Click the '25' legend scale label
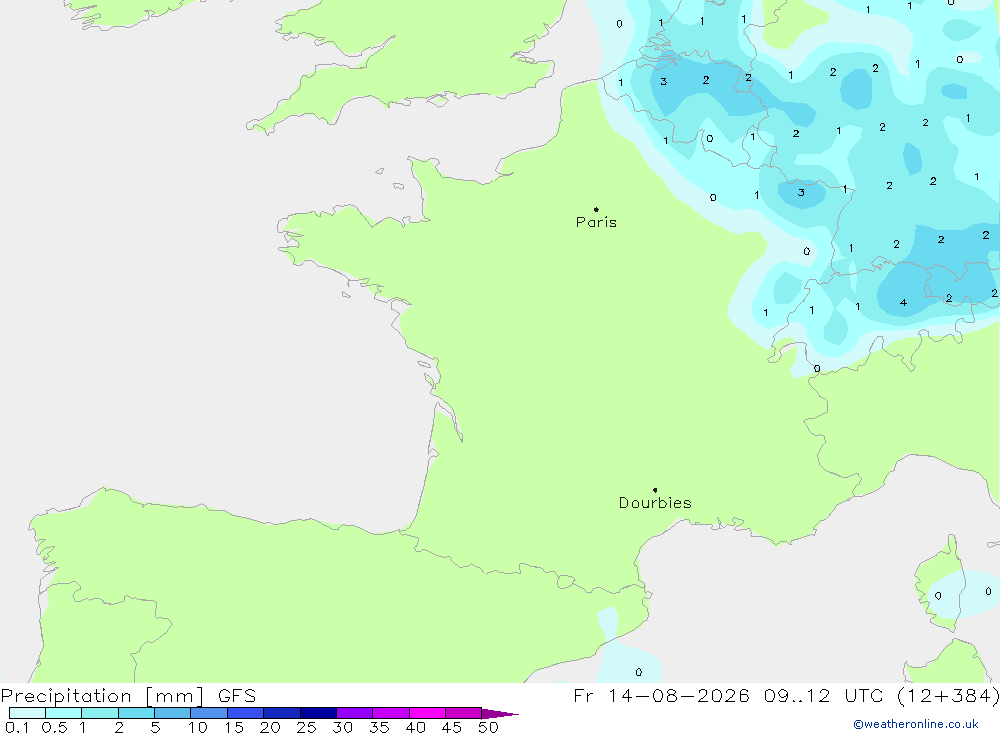The height and width of the screenshot is (733, 1000). (307, 727)
